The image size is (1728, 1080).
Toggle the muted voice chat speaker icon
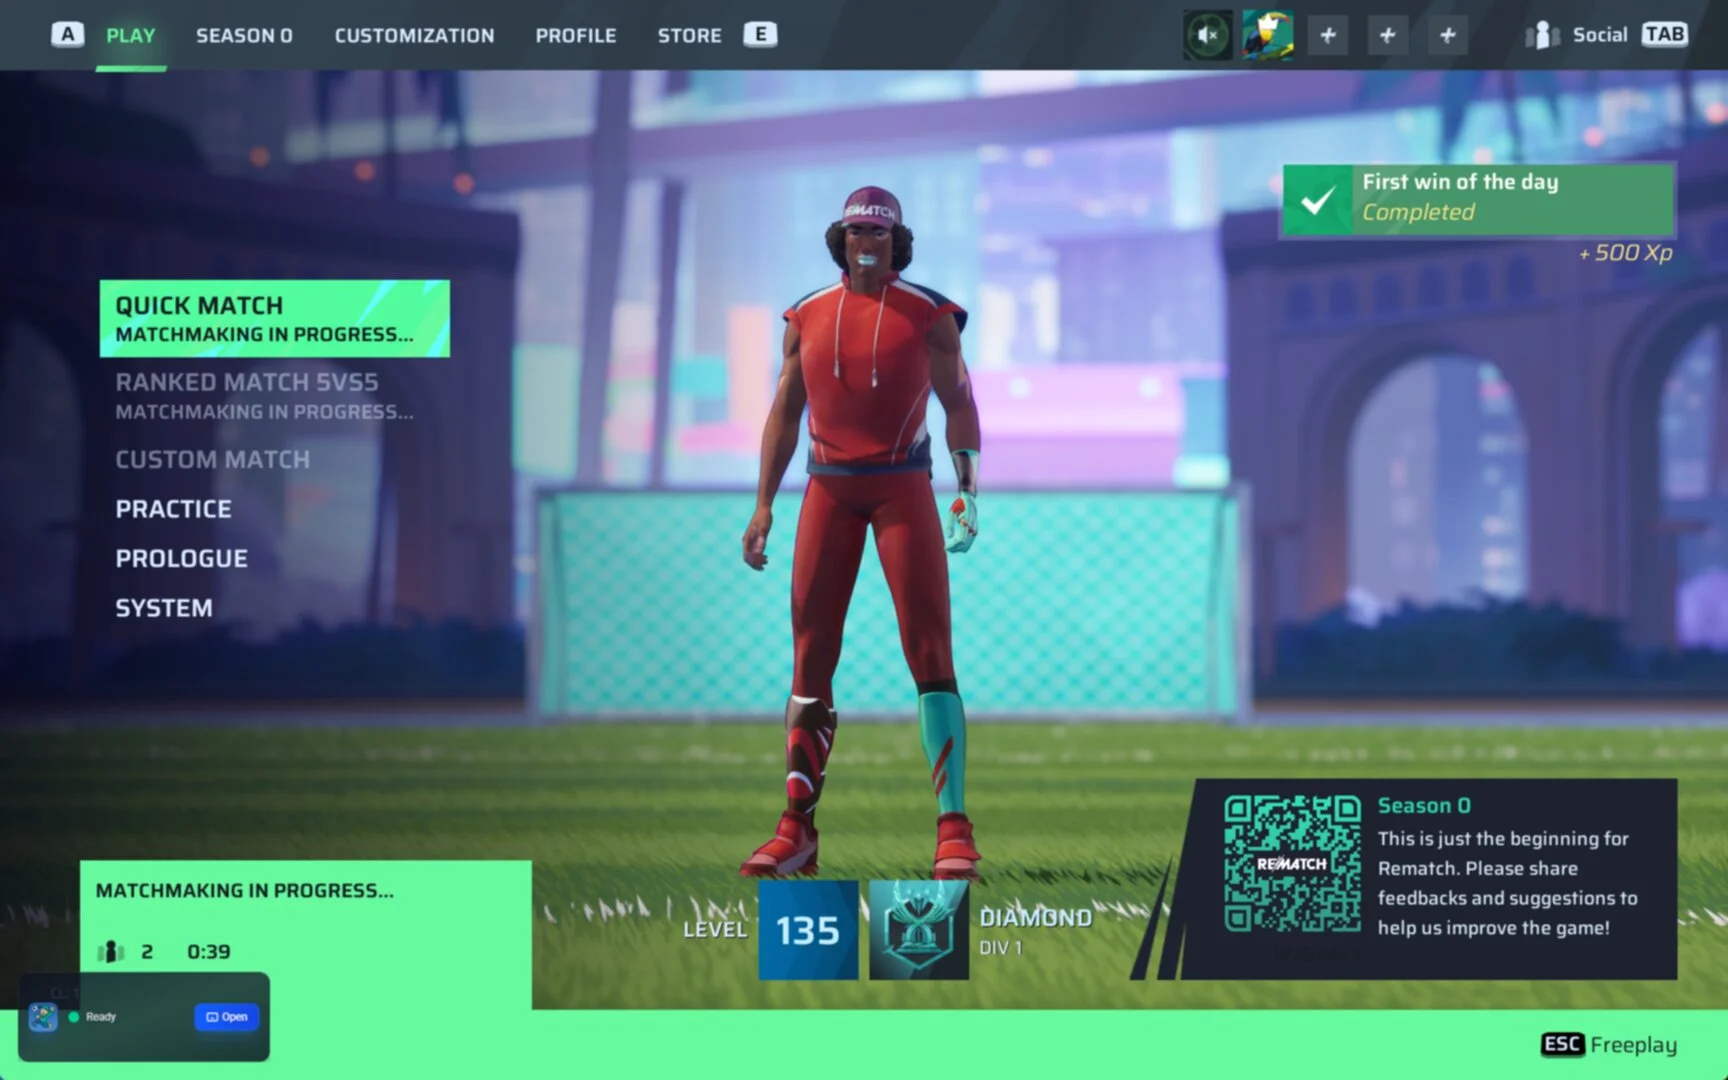point(1207,36)
